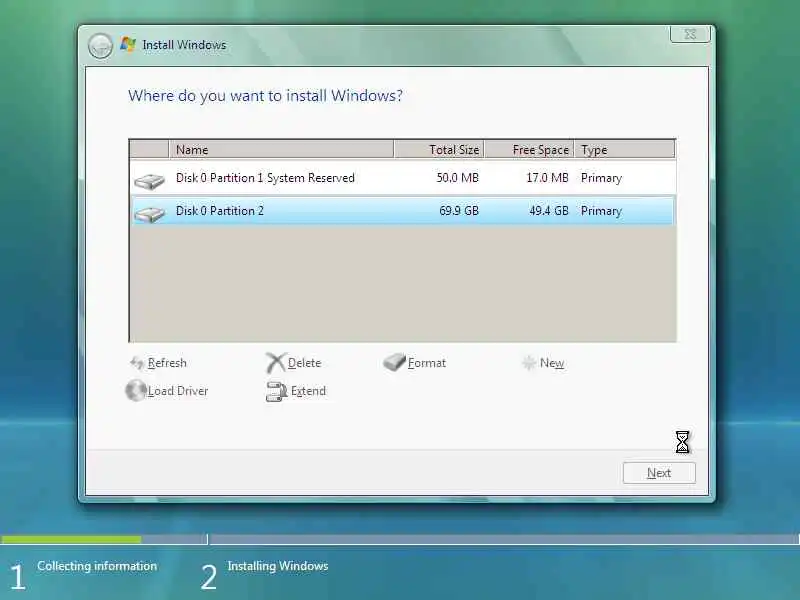
Task: Choose the Extend partition link
Action: [x=308, y=391]
